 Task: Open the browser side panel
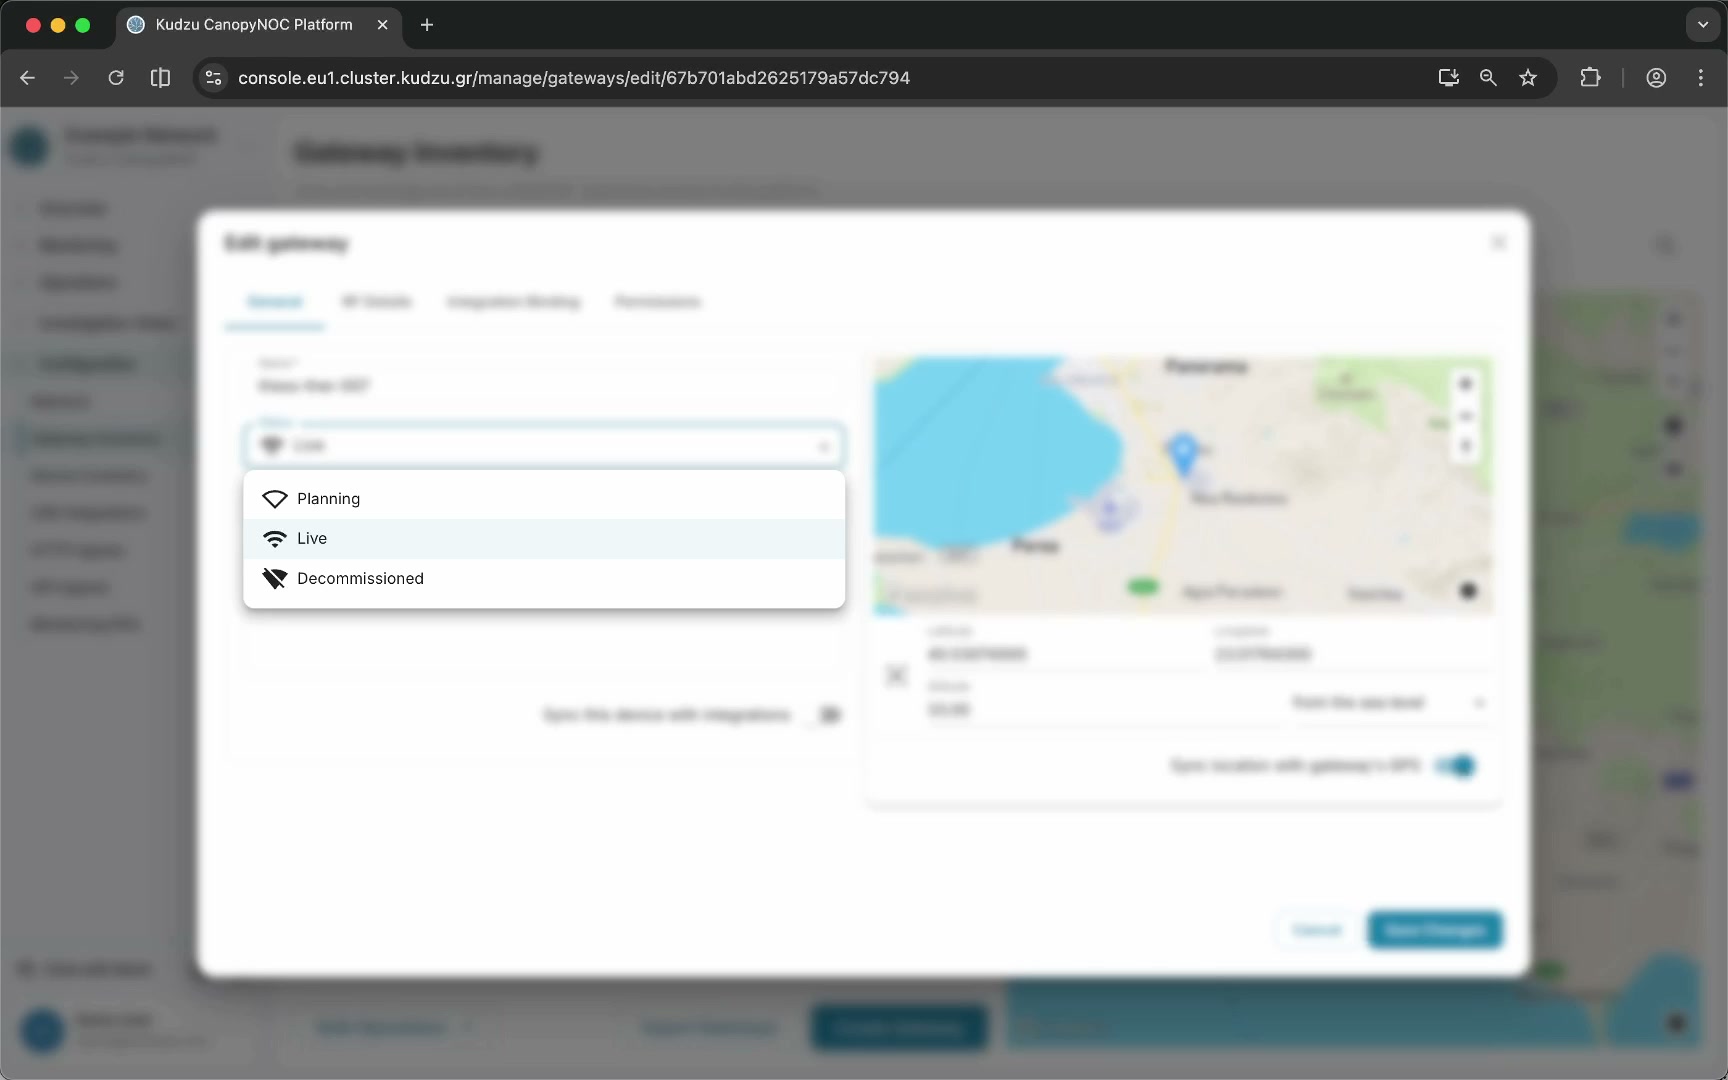[x=160, y=78]
